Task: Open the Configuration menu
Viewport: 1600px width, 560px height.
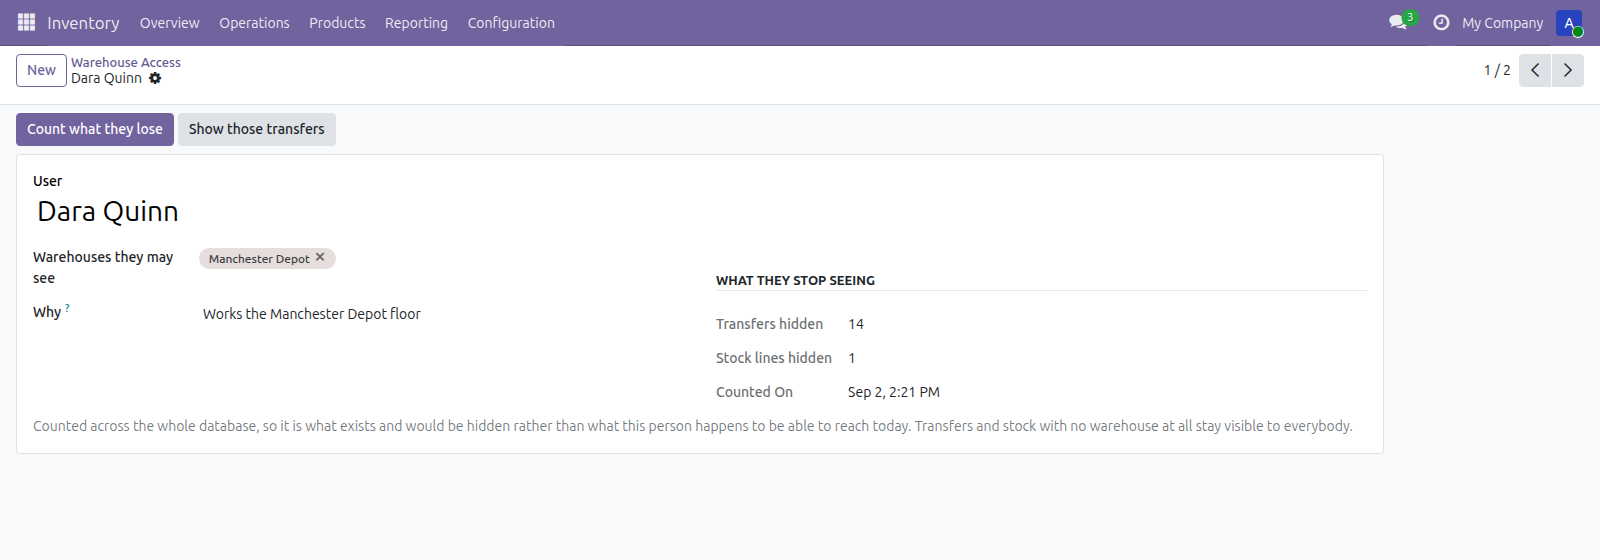Action: coord(511,23)
